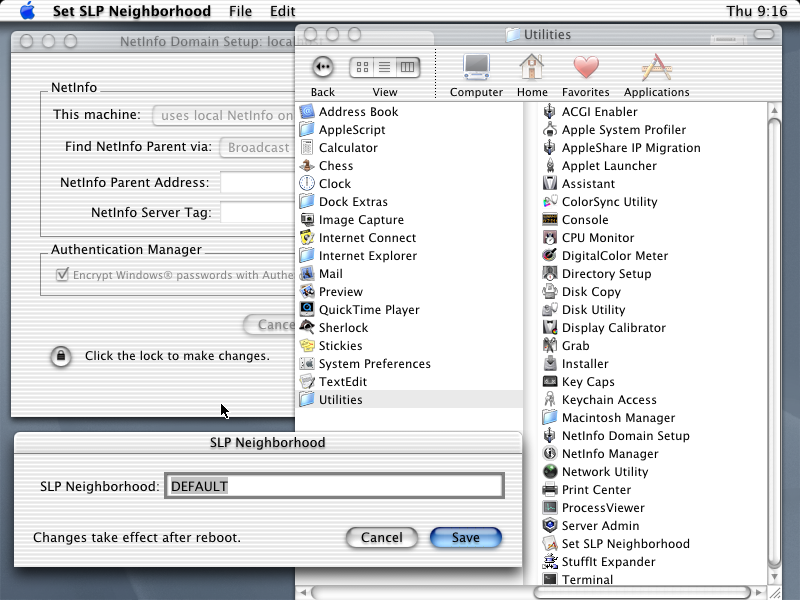Open the Edit menu
This screenshot has width=800, height=600.
coord(283,11)
